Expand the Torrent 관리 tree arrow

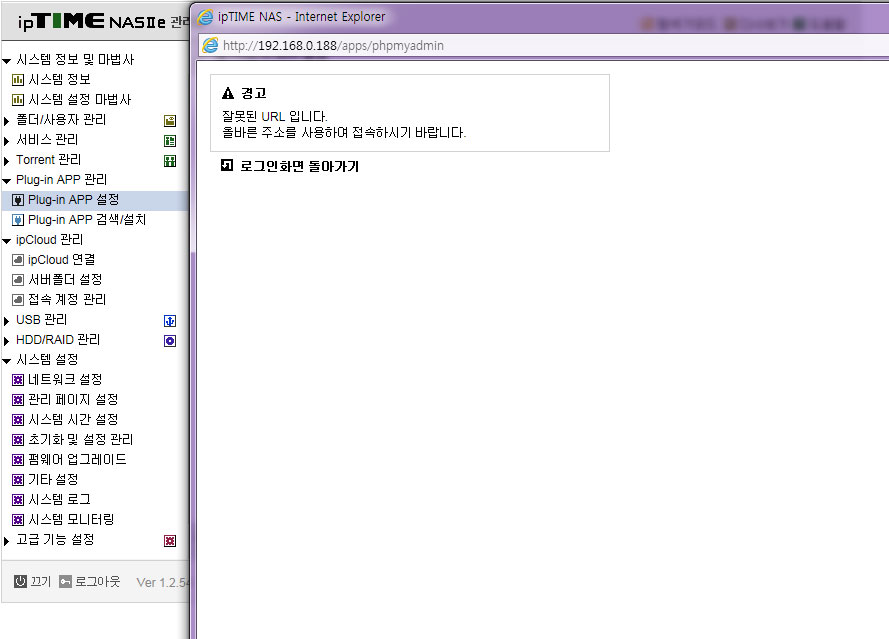click(6, 161)
